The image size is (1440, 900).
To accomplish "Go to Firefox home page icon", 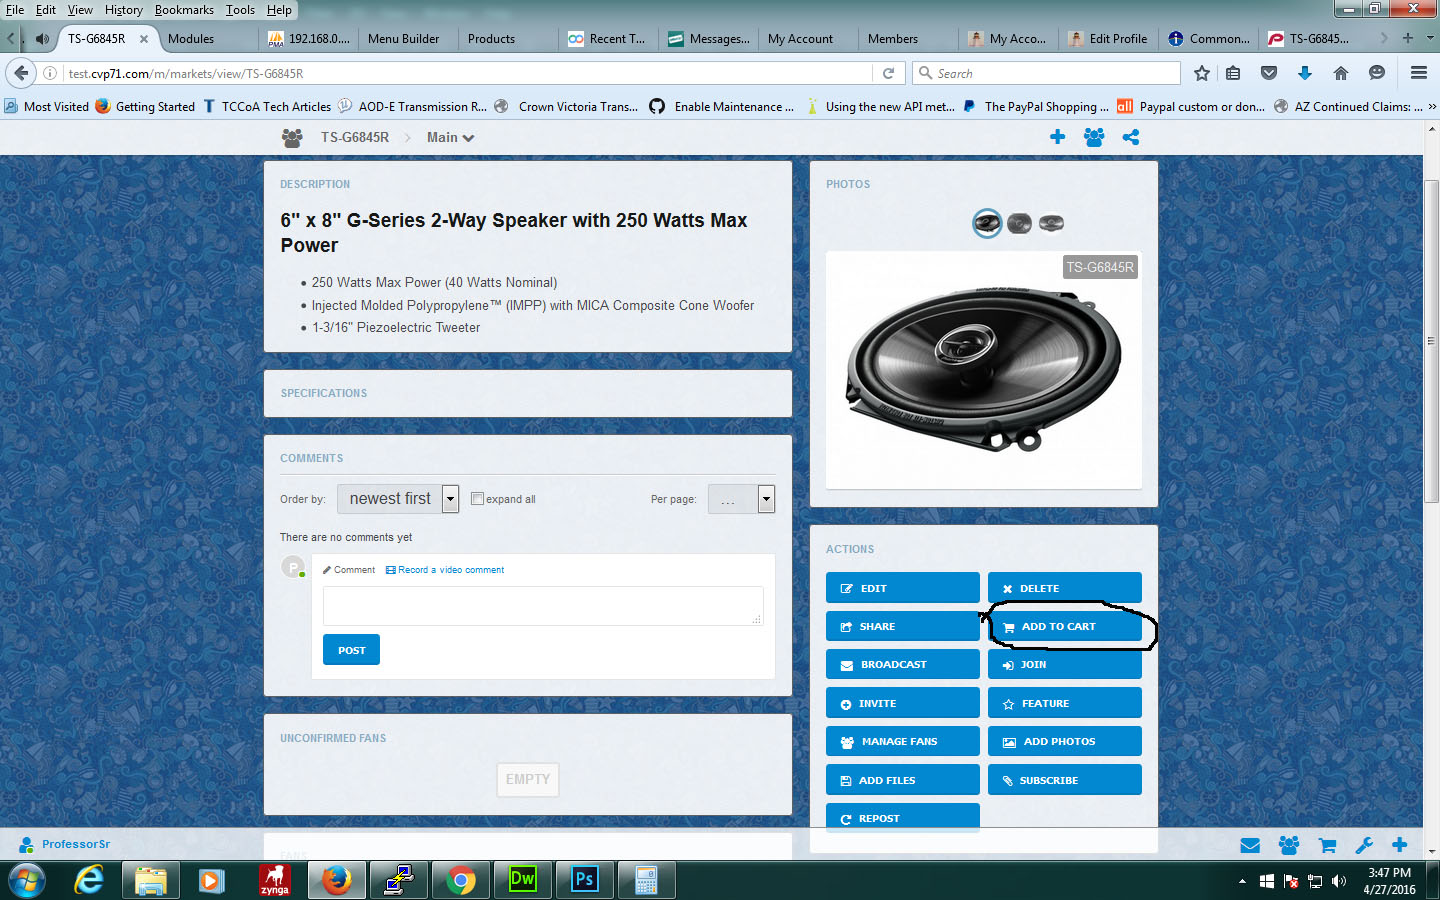I will click(1341, 73).
